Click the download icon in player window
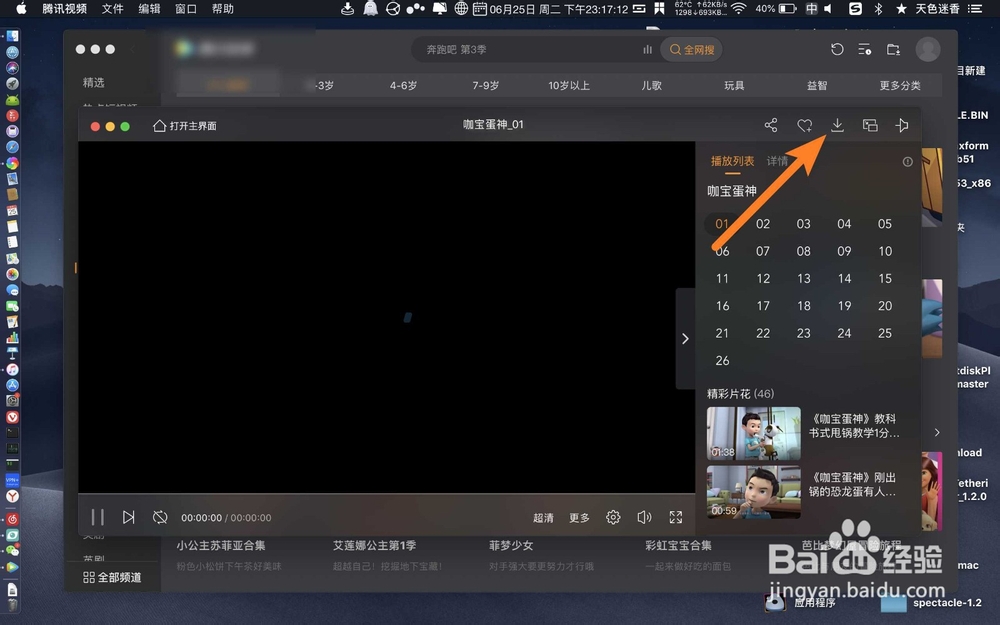The height and width of the screenshot is (625, 1000). [837, 125]
